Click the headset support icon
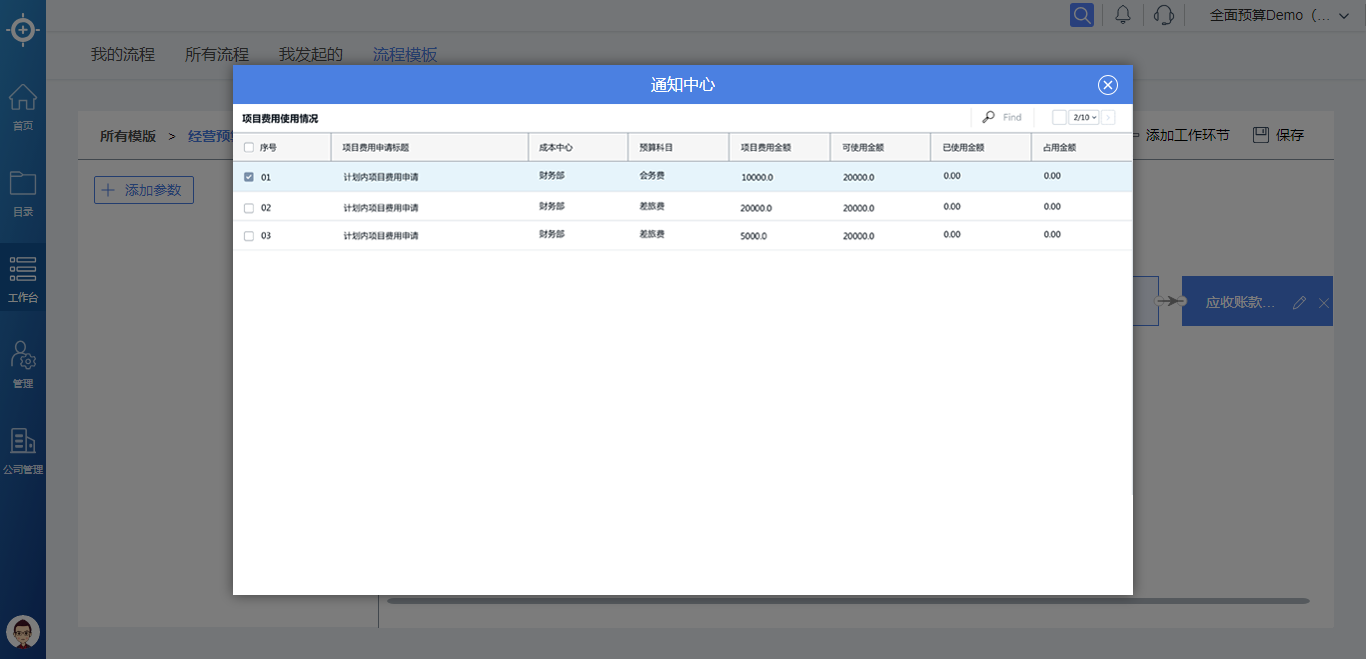Viewport: 1366px width, 659px height. point(1163,15)
